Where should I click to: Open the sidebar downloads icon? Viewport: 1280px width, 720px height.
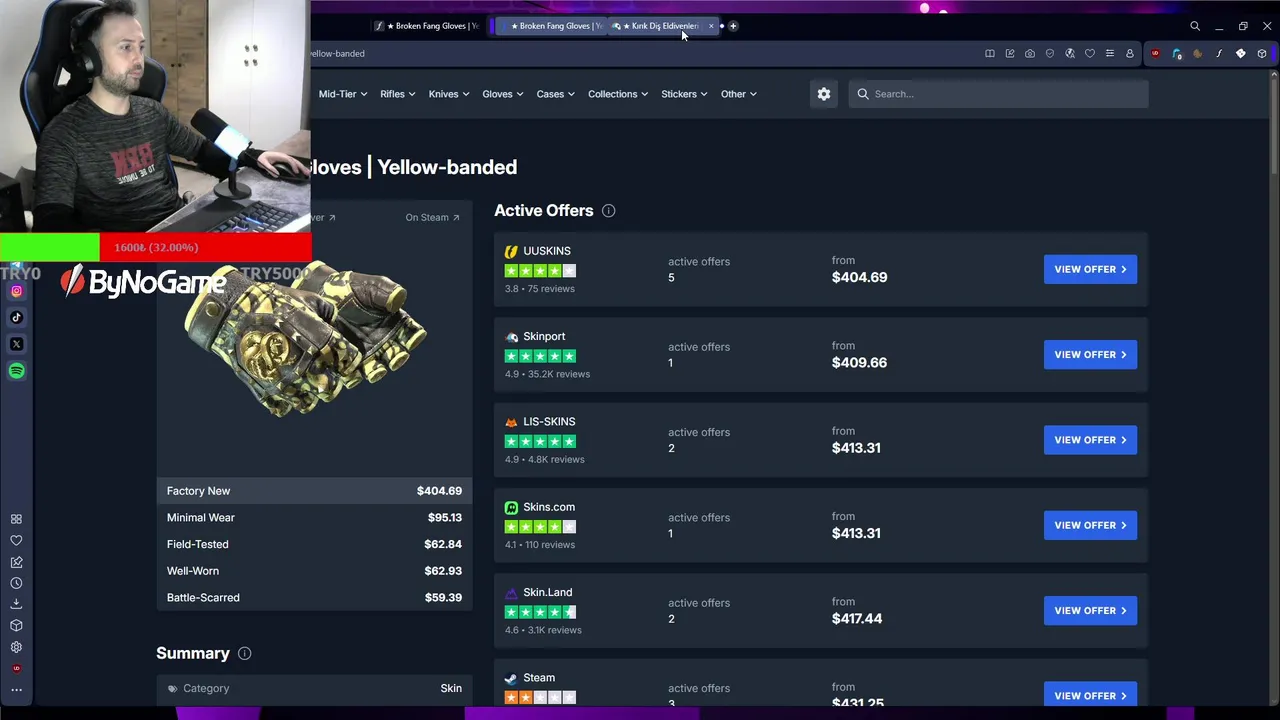pyautogui.click(x=16, y=604)
